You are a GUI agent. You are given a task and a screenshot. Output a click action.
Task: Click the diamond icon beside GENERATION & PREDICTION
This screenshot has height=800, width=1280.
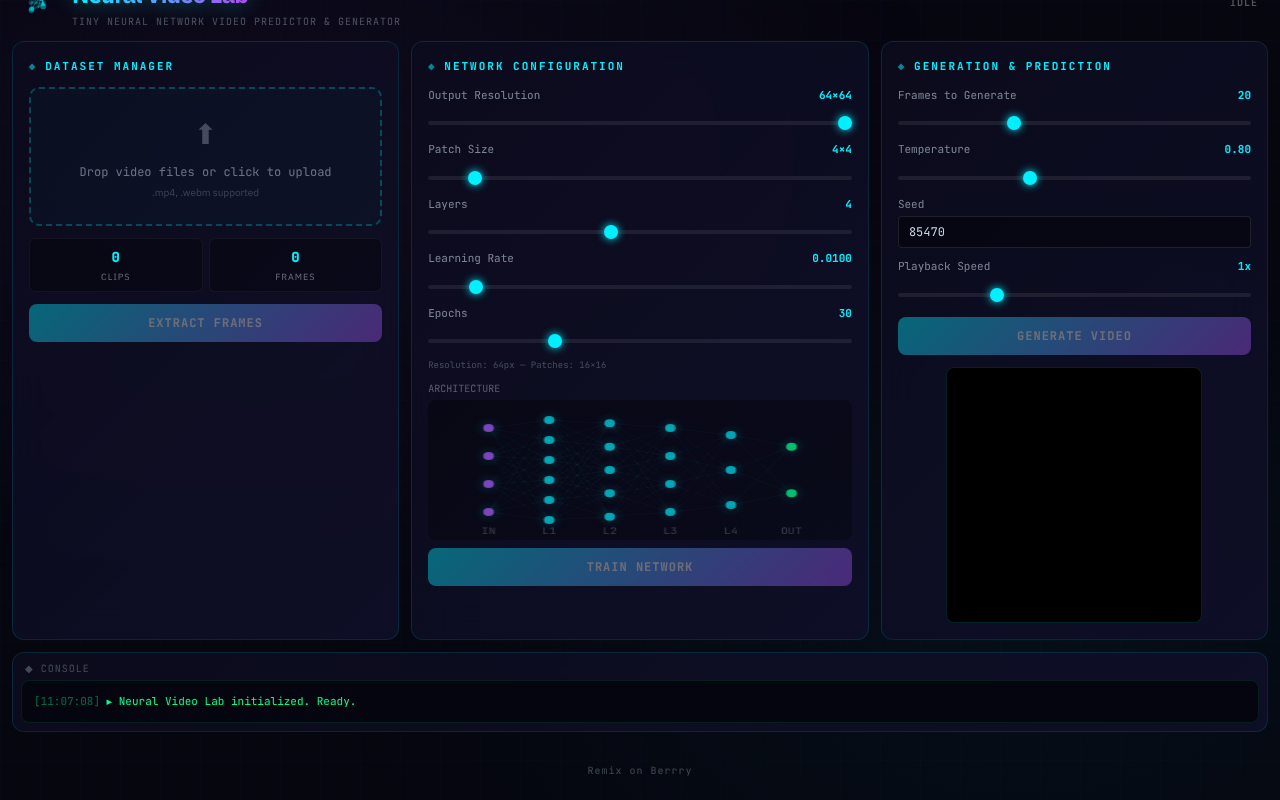click(x=901, y=66)
